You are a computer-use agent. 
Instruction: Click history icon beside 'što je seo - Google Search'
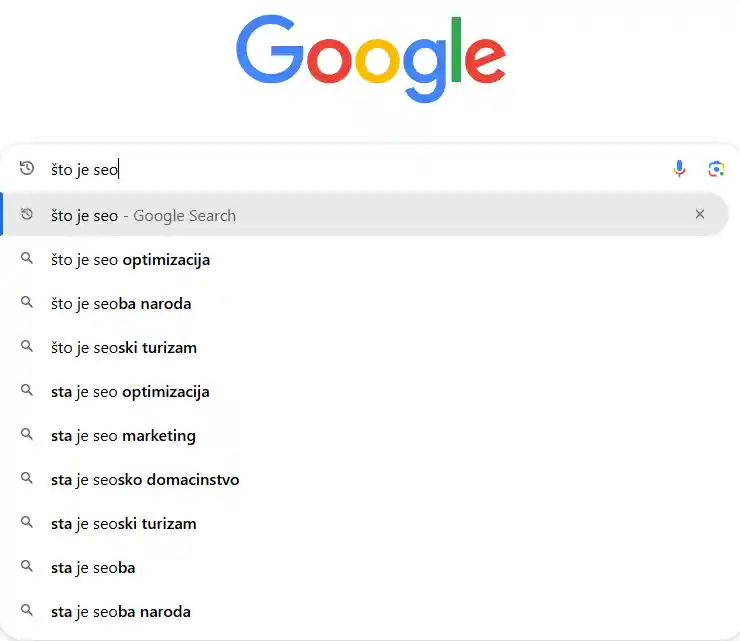(x=27, y=215)
